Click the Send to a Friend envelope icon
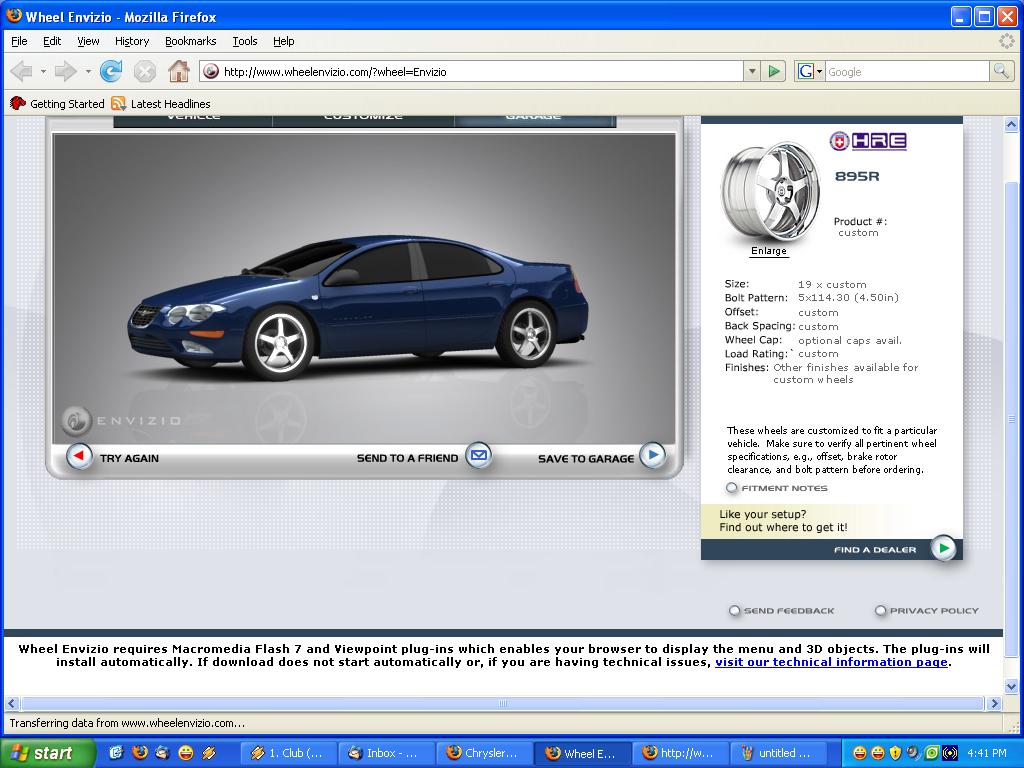1024x768 pixels. click(x=479, y=455)
